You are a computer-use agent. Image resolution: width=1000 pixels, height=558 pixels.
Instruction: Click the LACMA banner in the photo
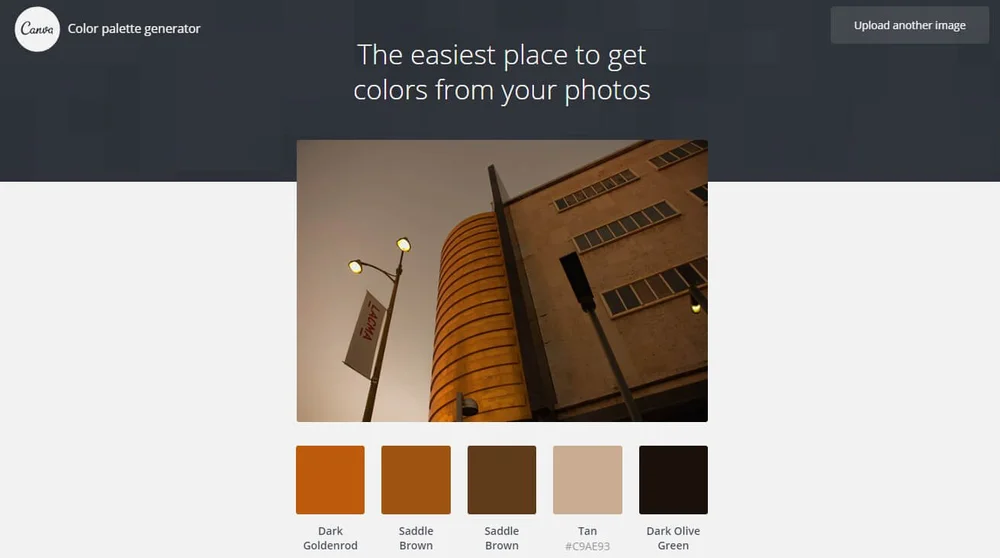[366, 334]
